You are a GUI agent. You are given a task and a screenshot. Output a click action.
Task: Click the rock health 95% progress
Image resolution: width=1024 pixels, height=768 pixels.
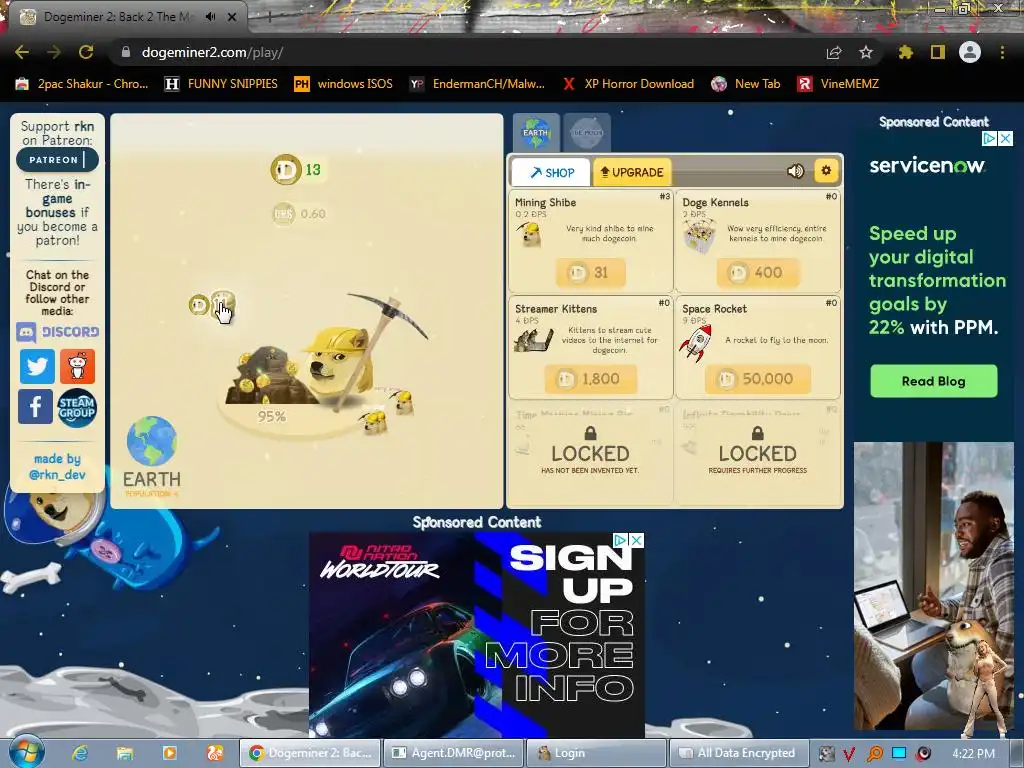point(272,417)
